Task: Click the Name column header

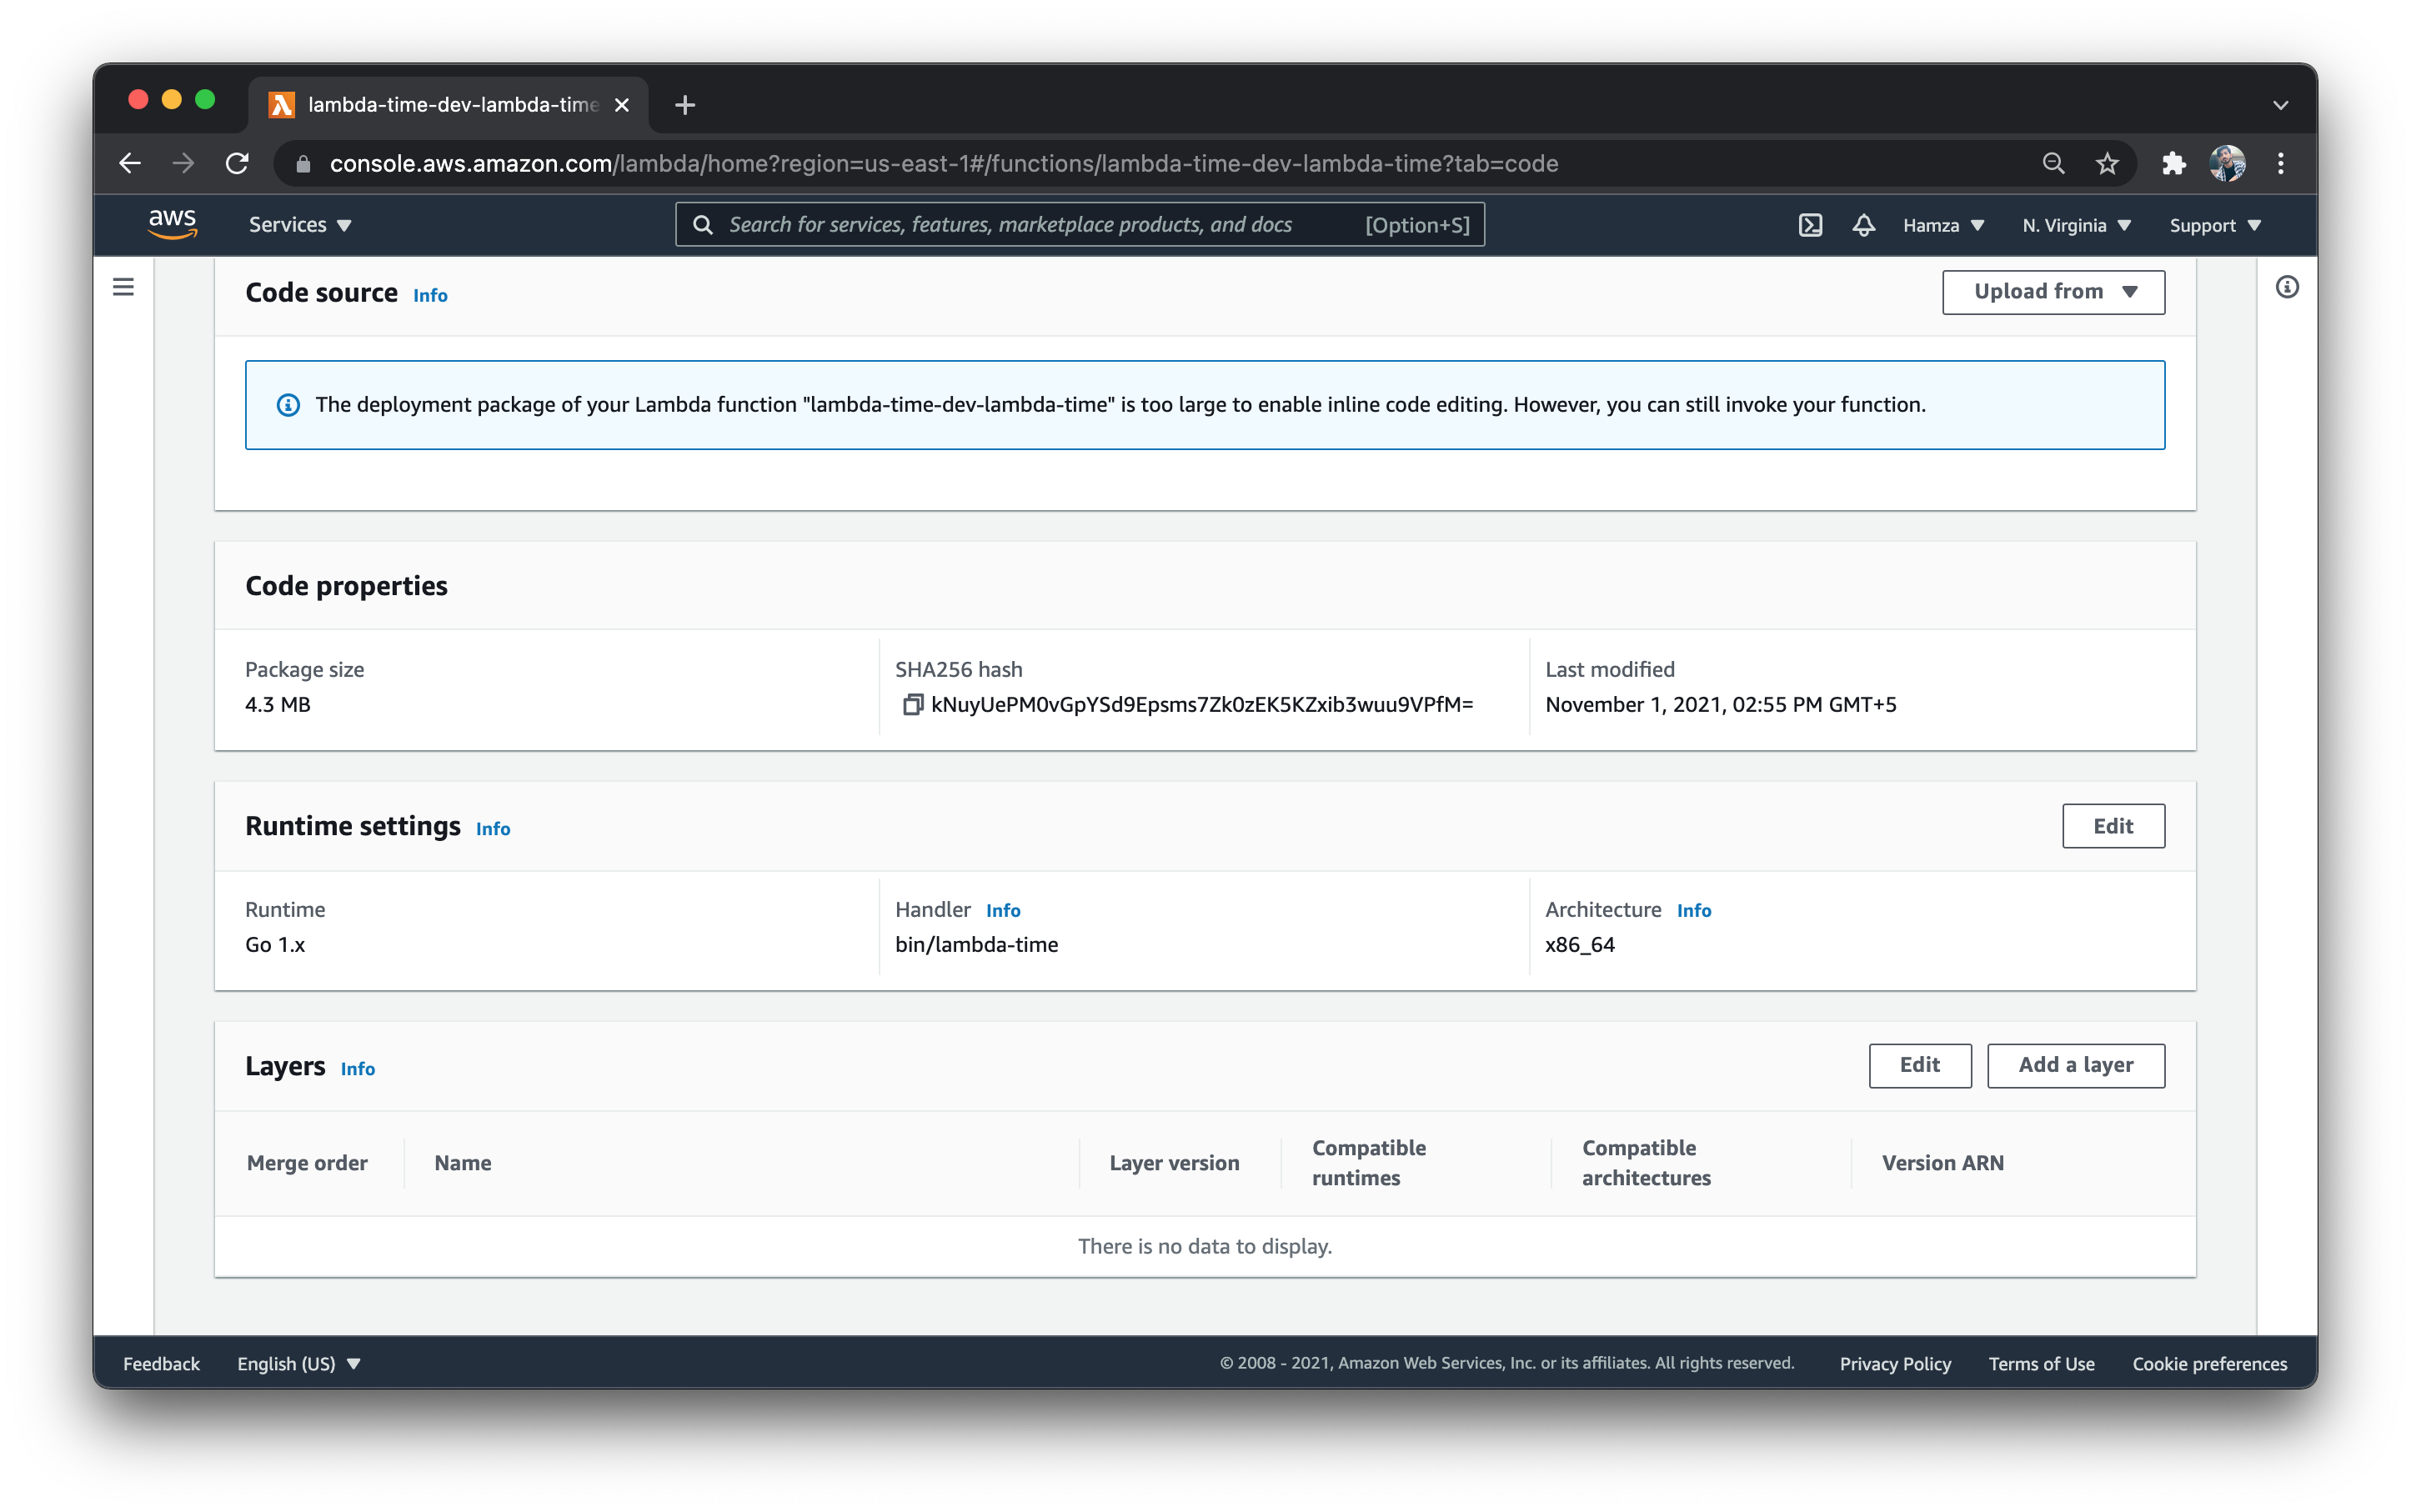Action: point(463,1163)
